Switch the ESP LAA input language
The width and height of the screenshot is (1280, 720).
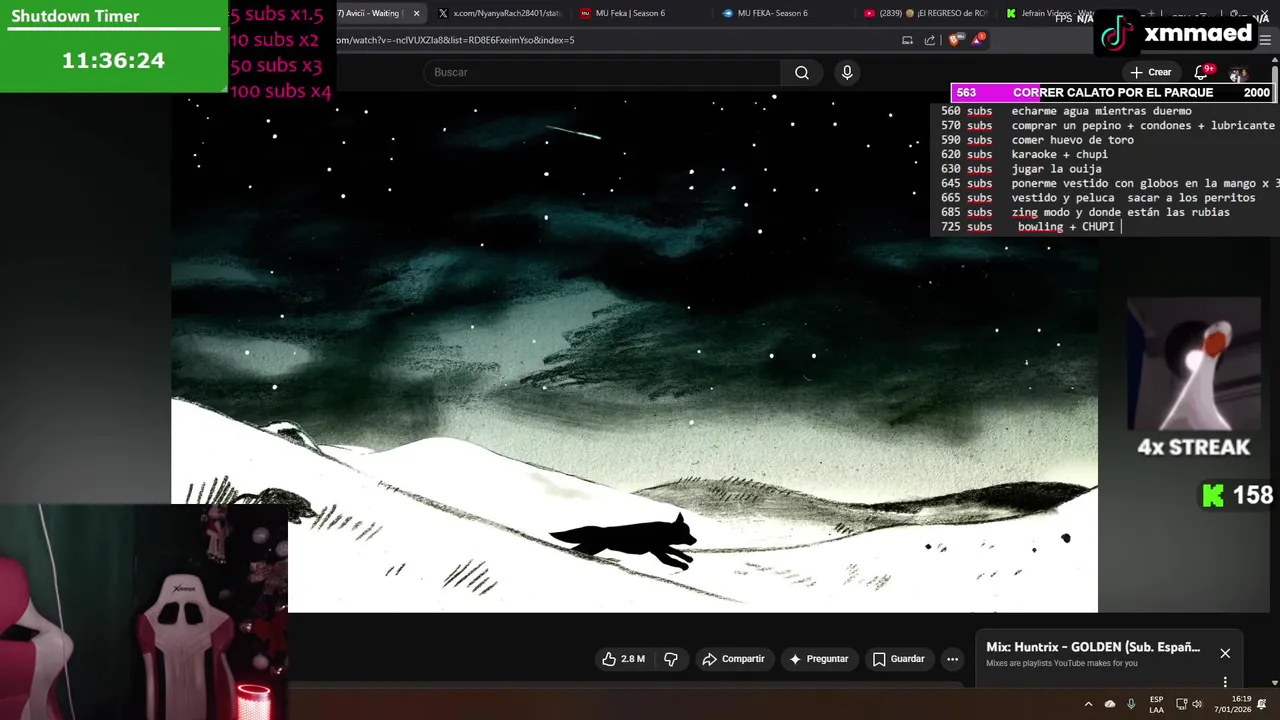[x=1157, y=704]
